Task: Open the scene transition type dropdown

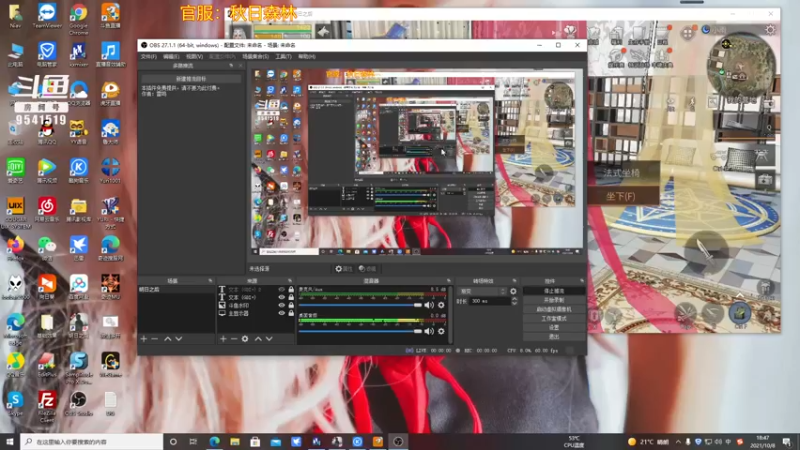Action: tap(482, 291)
